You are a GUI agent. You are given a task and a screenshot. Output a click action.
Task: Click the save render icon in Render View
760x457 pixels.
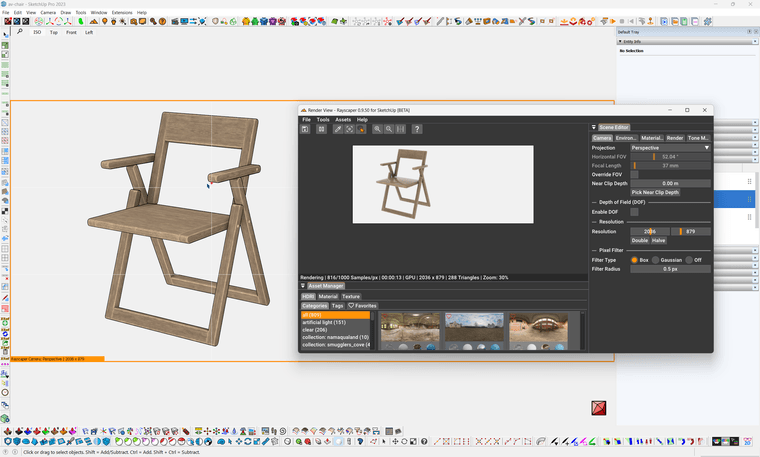pos(307,129)
